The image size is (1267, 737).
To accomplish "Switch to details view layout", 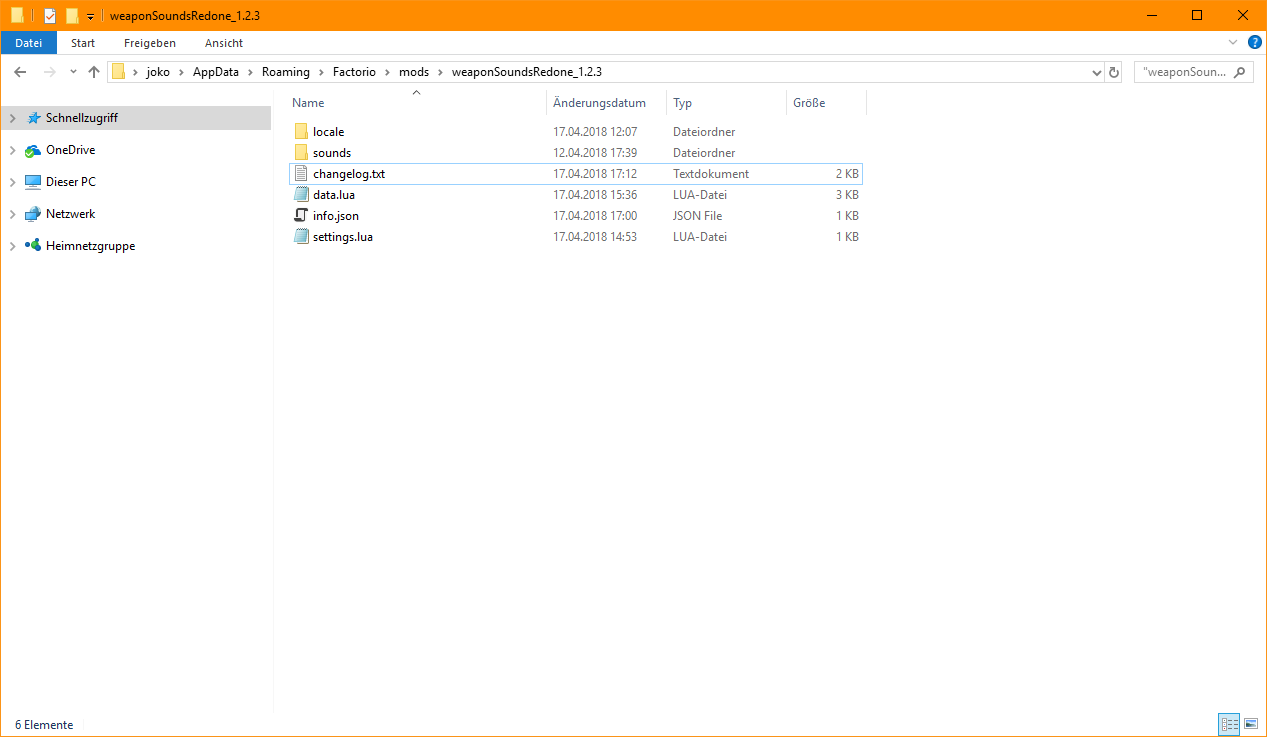I will click(x=1228, y=724).
